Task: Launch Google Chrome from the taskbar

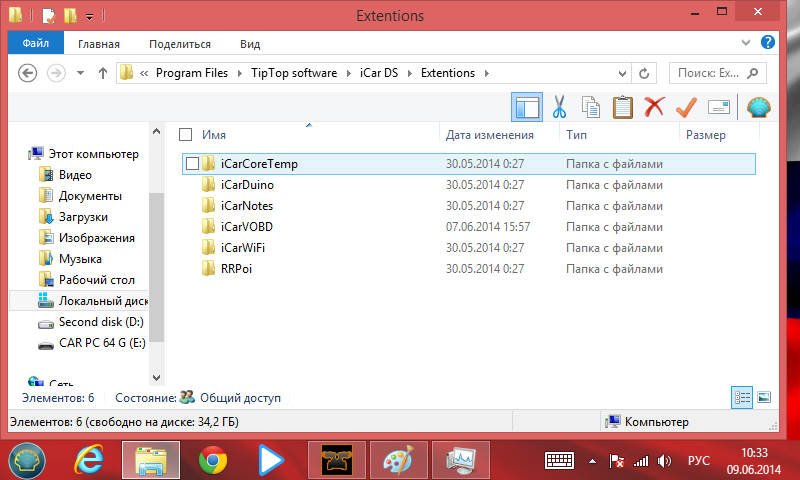Action: (212, 460)
